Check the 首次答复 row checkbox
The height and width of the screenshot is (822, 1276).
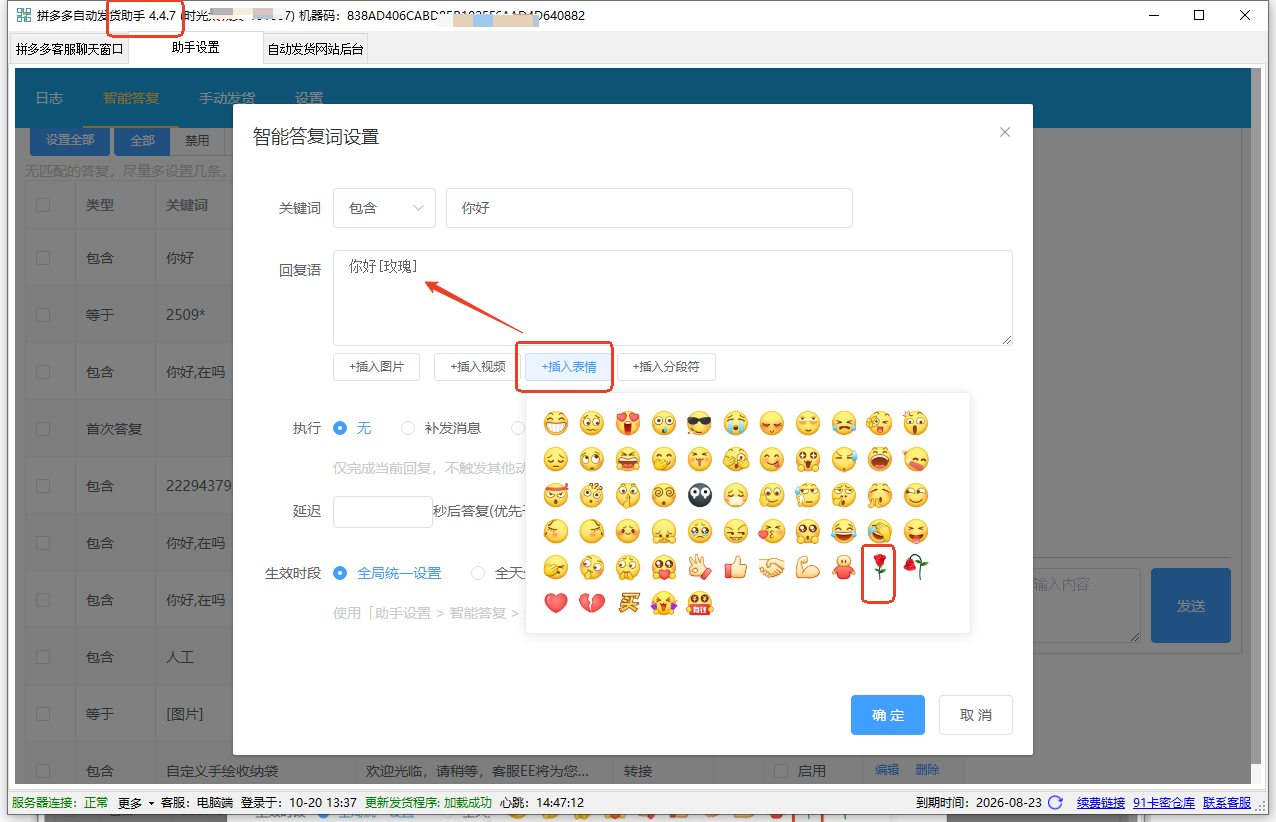[x=43, y=428]
